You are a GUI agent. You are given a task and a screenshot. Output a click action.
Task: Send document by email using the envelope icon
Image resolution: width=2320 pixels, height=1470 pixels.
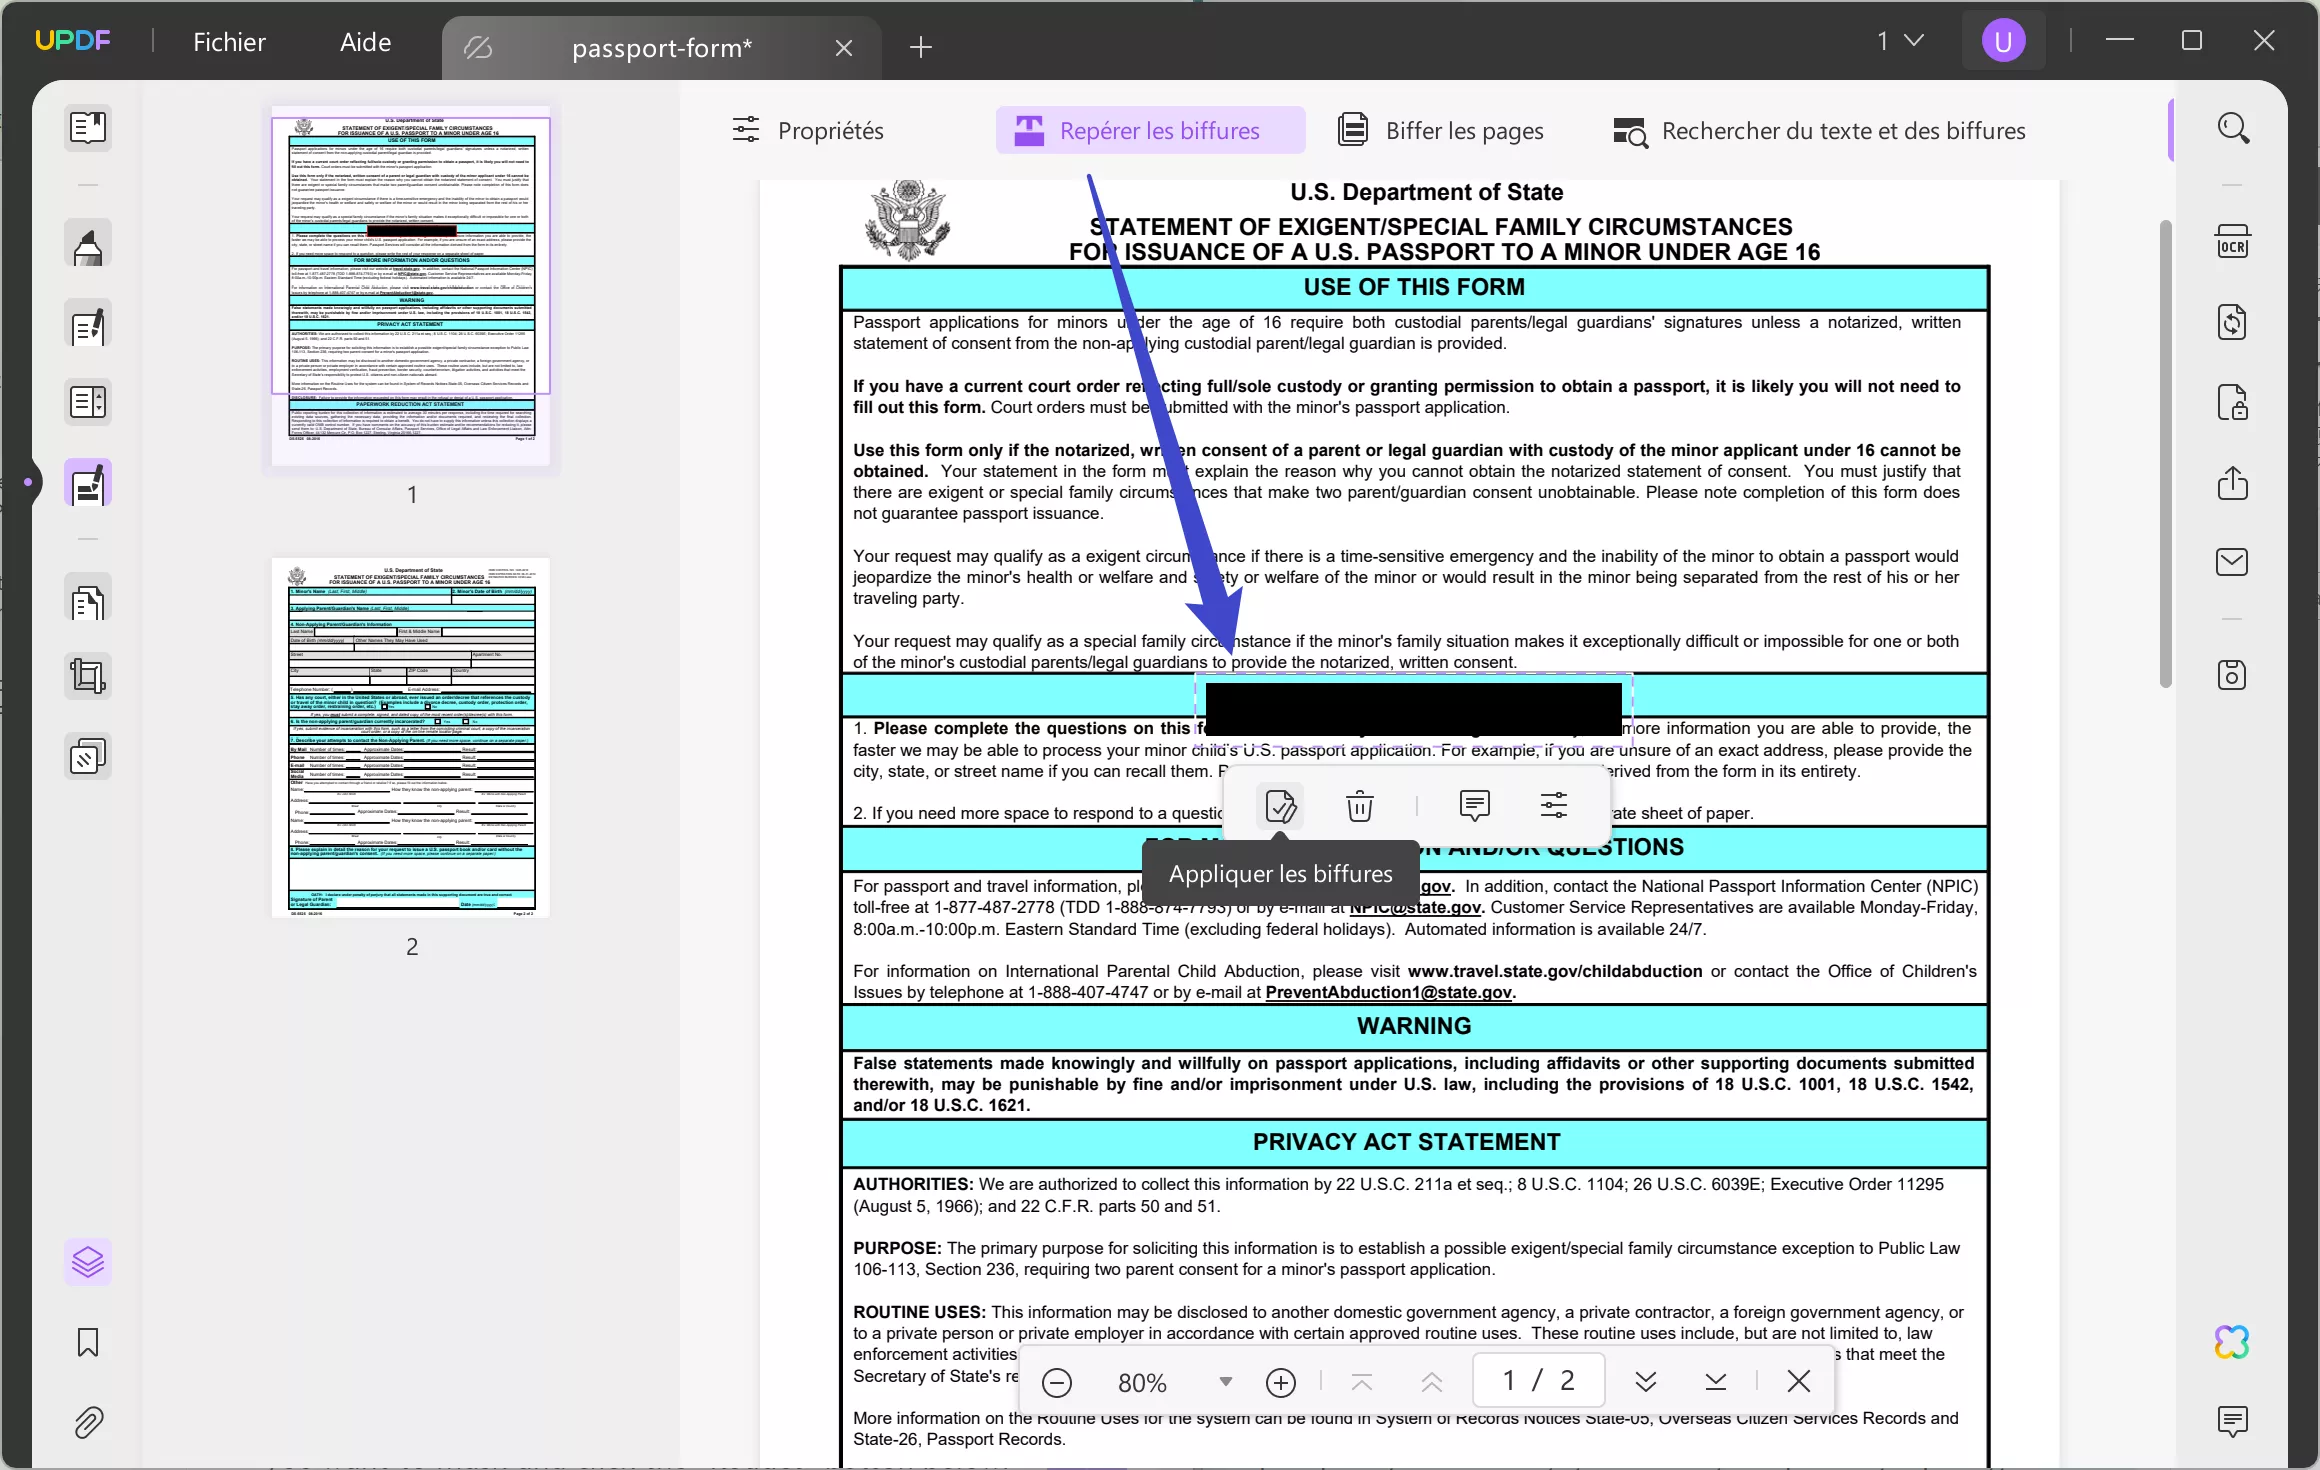[2232, 561]
